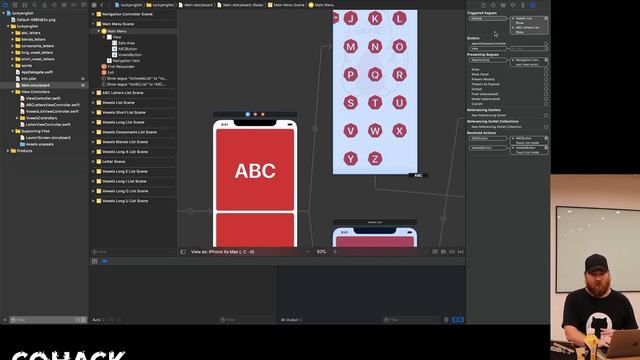
Task: Click the blue breakpoint toggle in debug bar
Action: point(105,261)
